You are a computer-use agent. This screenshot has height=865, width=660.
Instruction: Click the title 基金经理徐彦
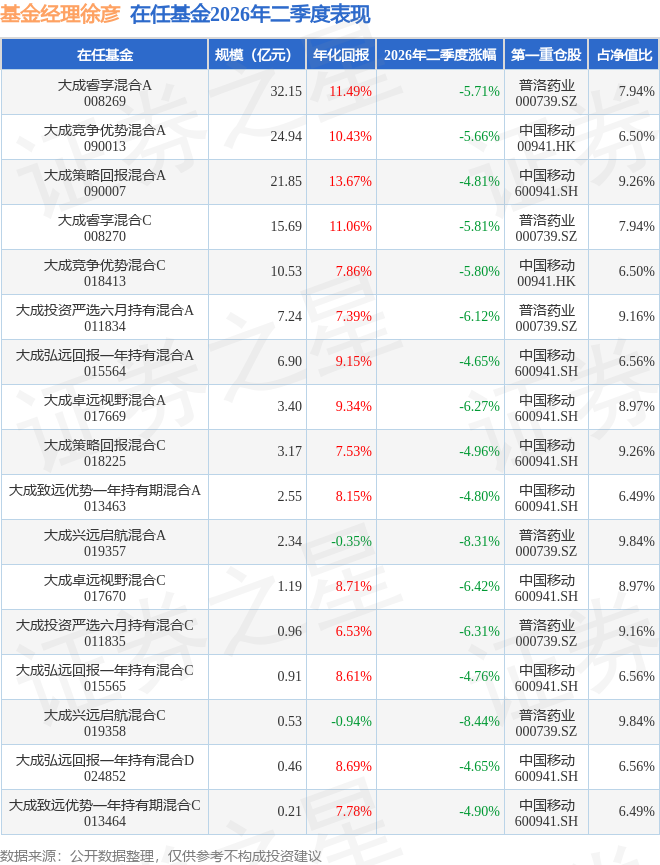(x=60, y=14)
